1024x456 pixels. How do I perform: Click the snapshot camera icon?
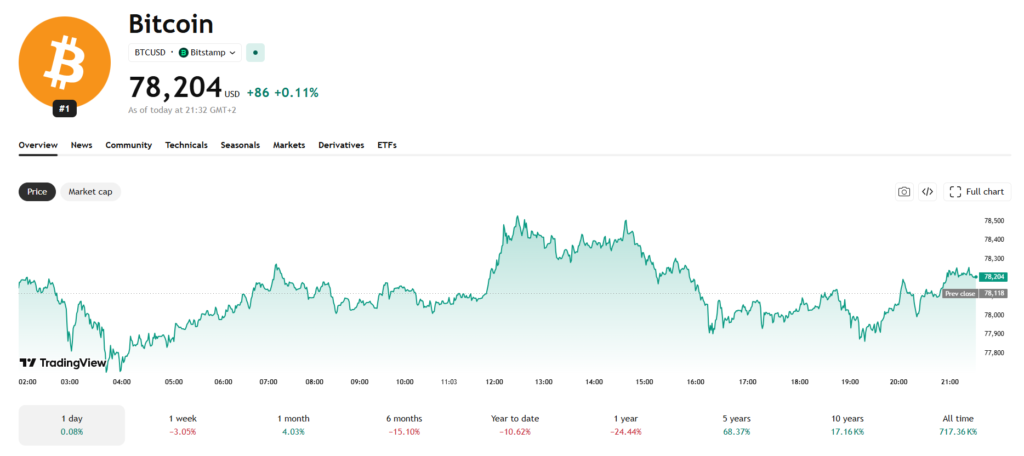pyautogui.click(x=904, y=191)
